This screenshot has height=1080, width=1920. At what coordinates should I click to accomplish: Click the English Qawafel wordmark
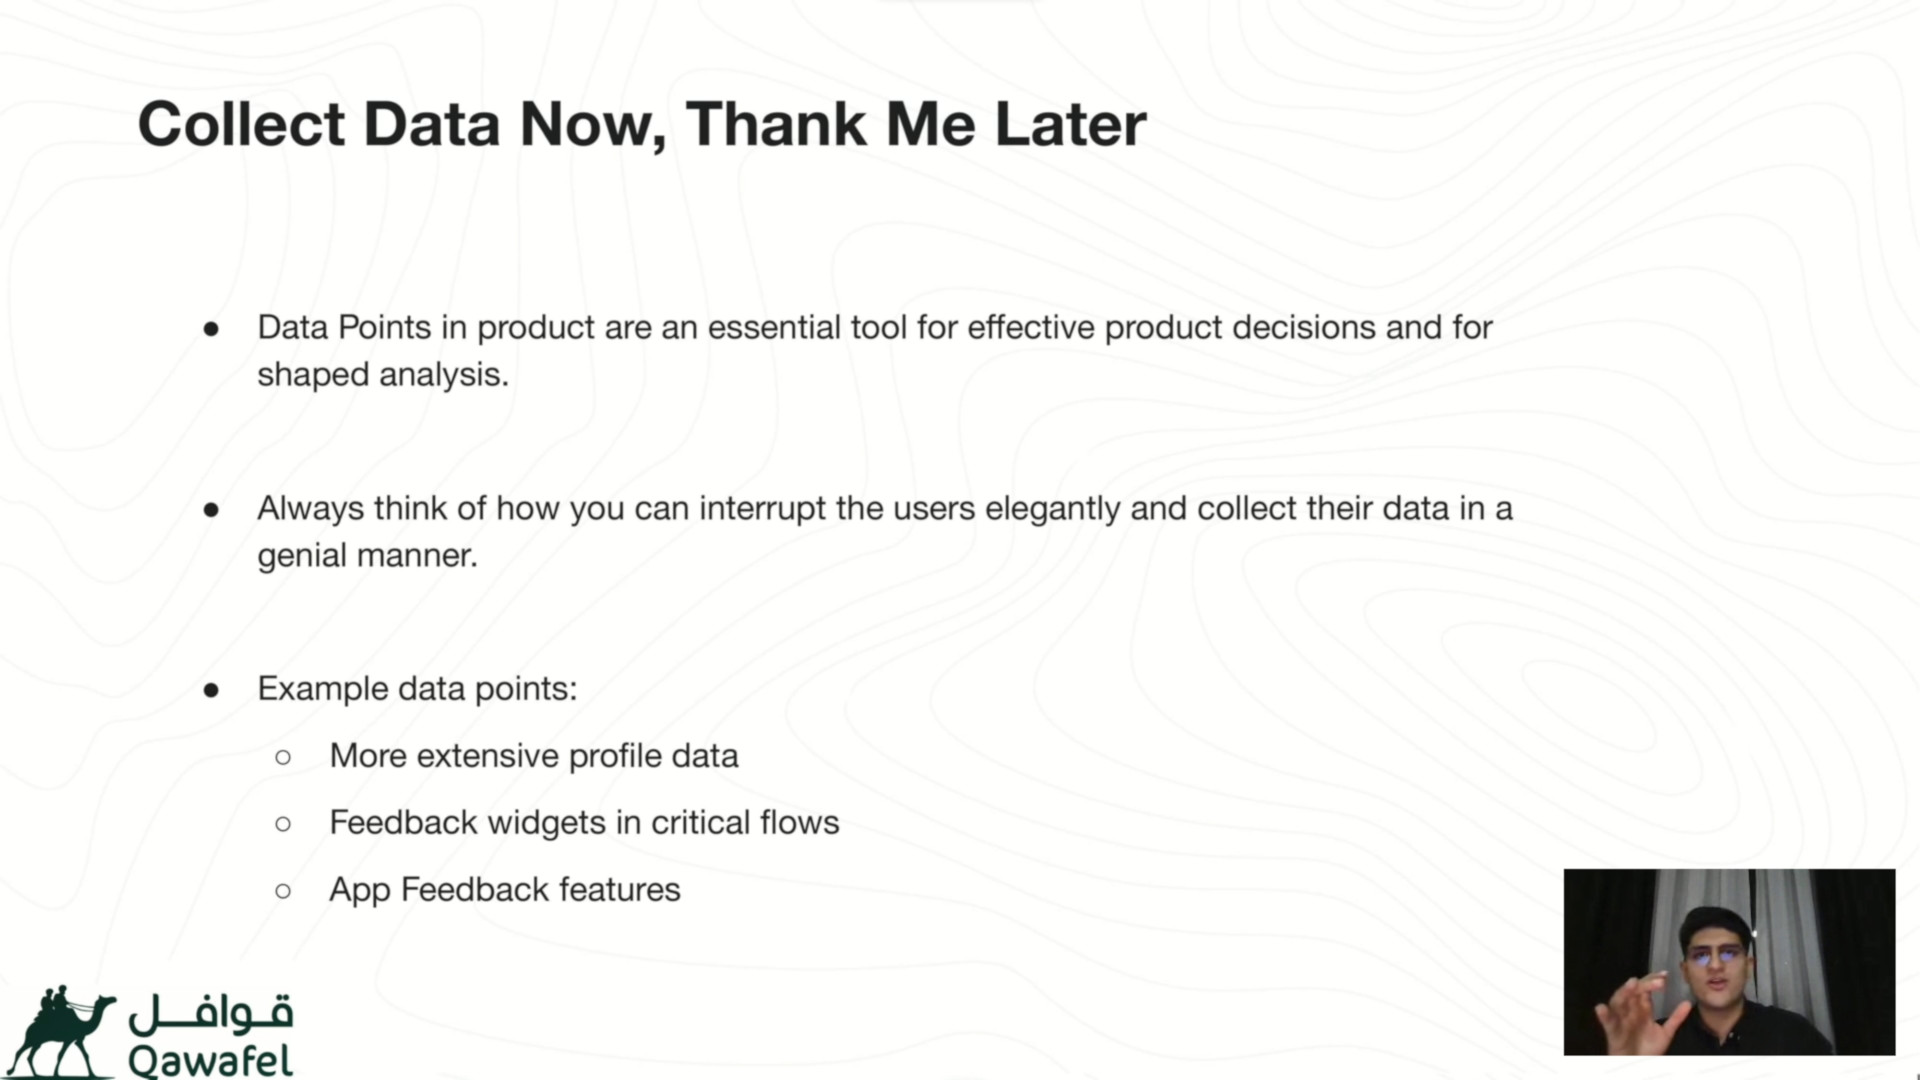(x=210, y=1060)
